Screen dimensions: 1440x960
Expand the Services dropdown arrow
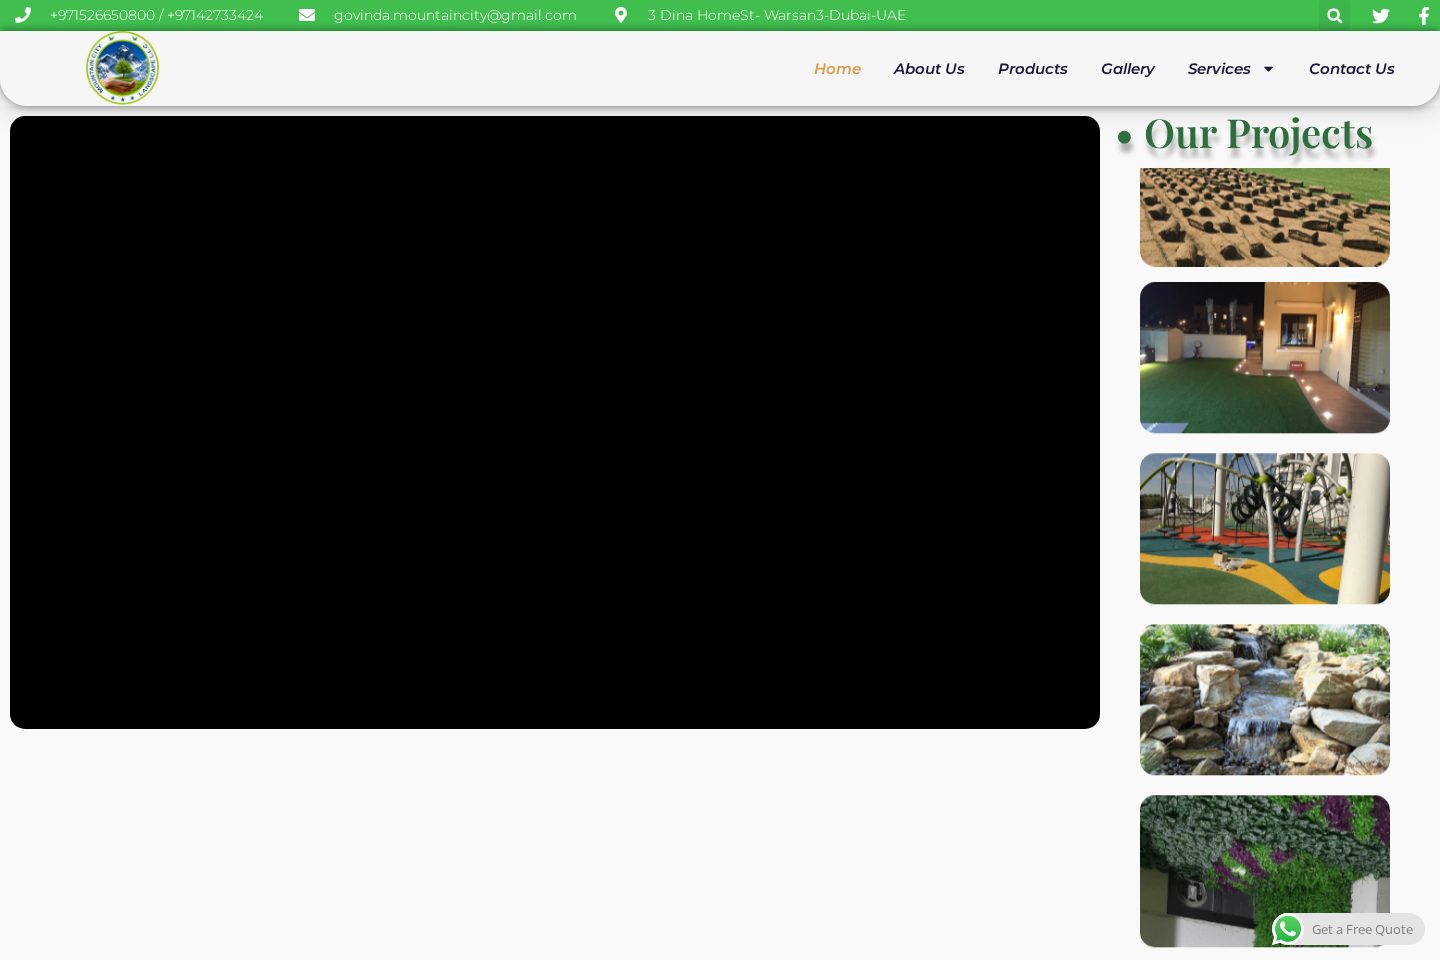tap(1268, 69)
